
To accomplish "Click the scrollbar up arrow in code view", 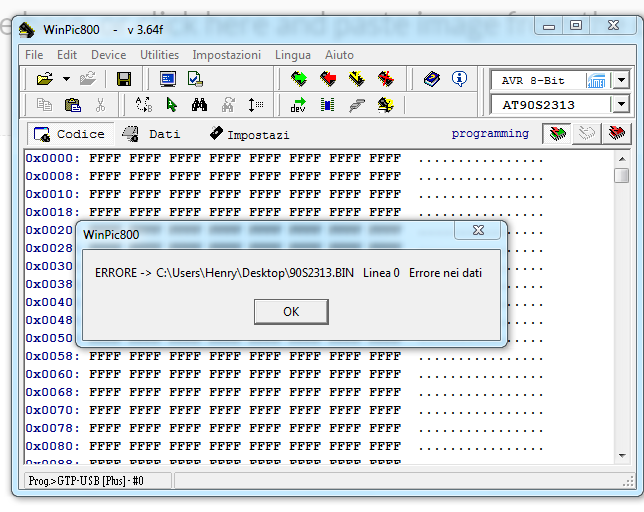I will click(622, 159).
